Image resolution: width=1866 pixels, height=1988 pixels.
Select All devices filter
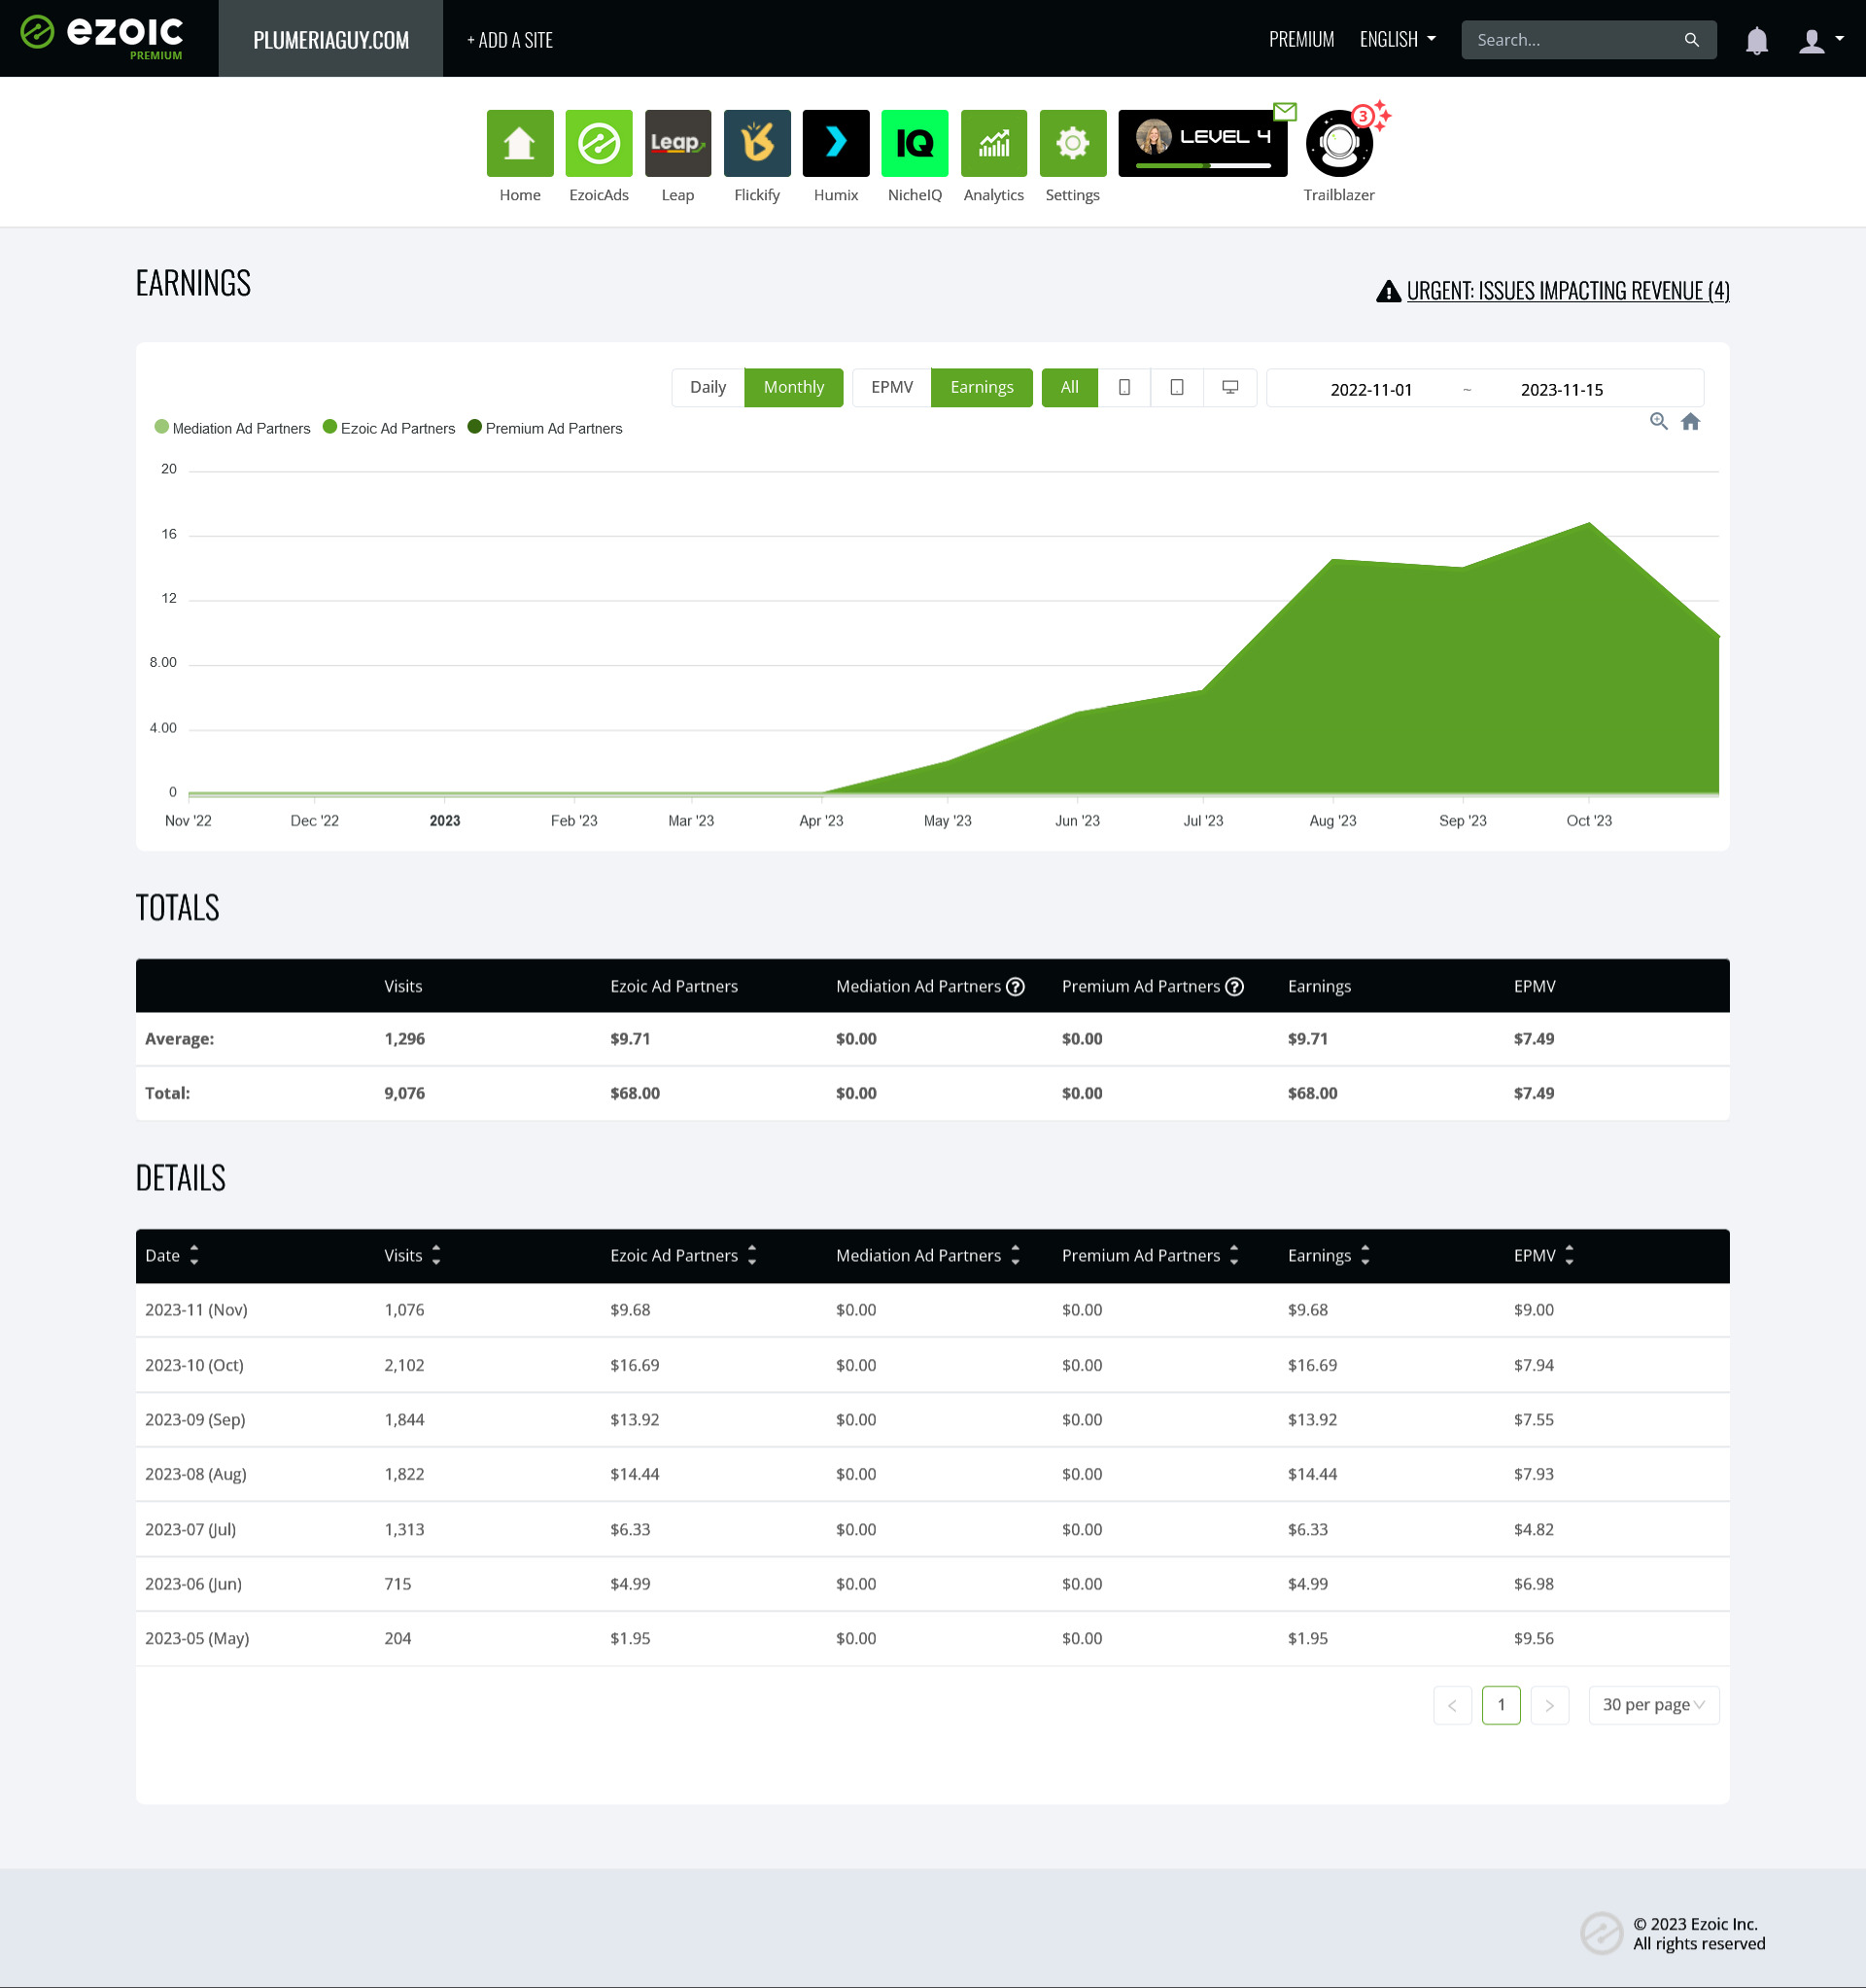(x=1070, y=387)
